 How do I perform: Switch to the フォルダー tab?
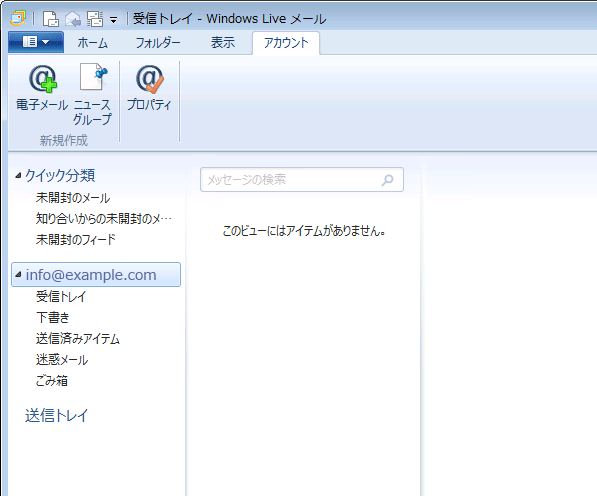[158, 43]
